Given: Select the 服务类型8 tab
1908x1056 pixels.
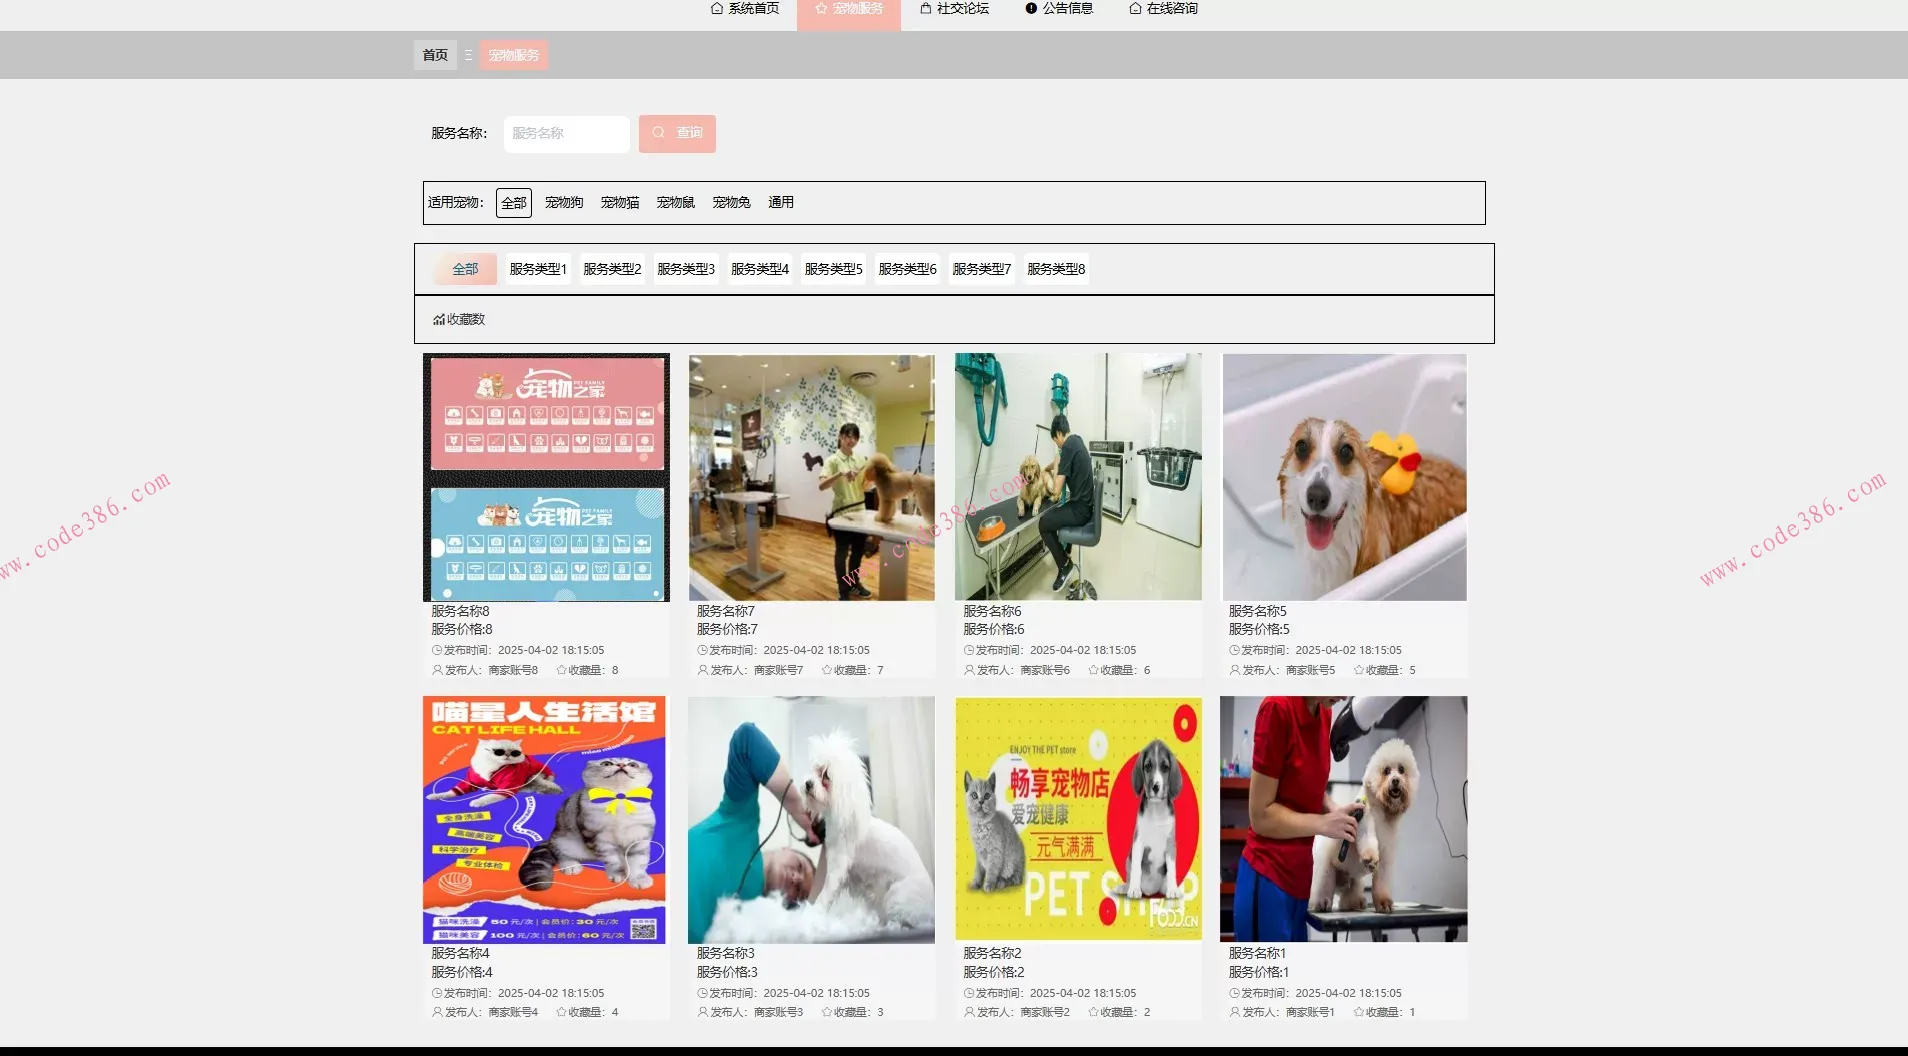Looking at the screenshot, I should [1056, 269].
